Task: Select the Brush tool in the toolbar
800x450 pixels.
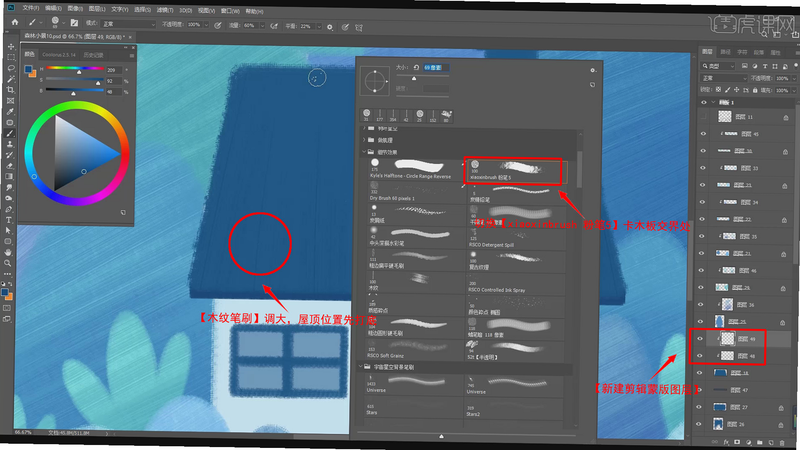Action: [x=10, y=134]
